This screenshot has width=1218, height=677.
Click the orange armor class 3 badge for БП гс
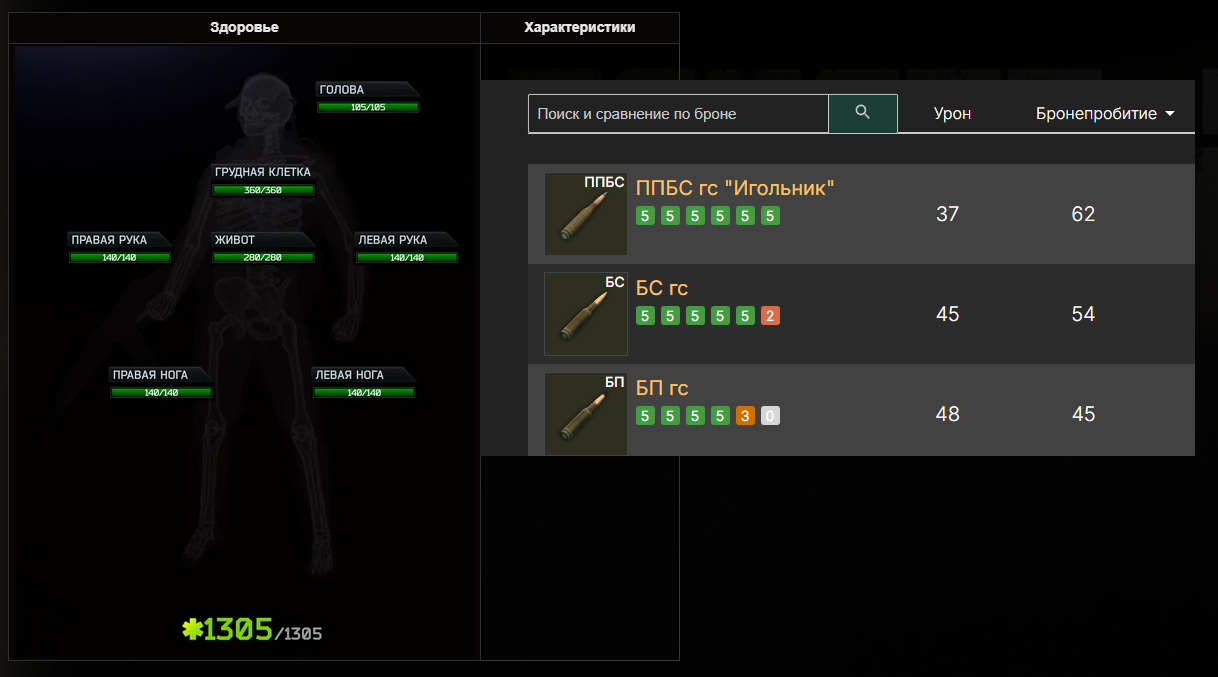(x=745, y=416)
